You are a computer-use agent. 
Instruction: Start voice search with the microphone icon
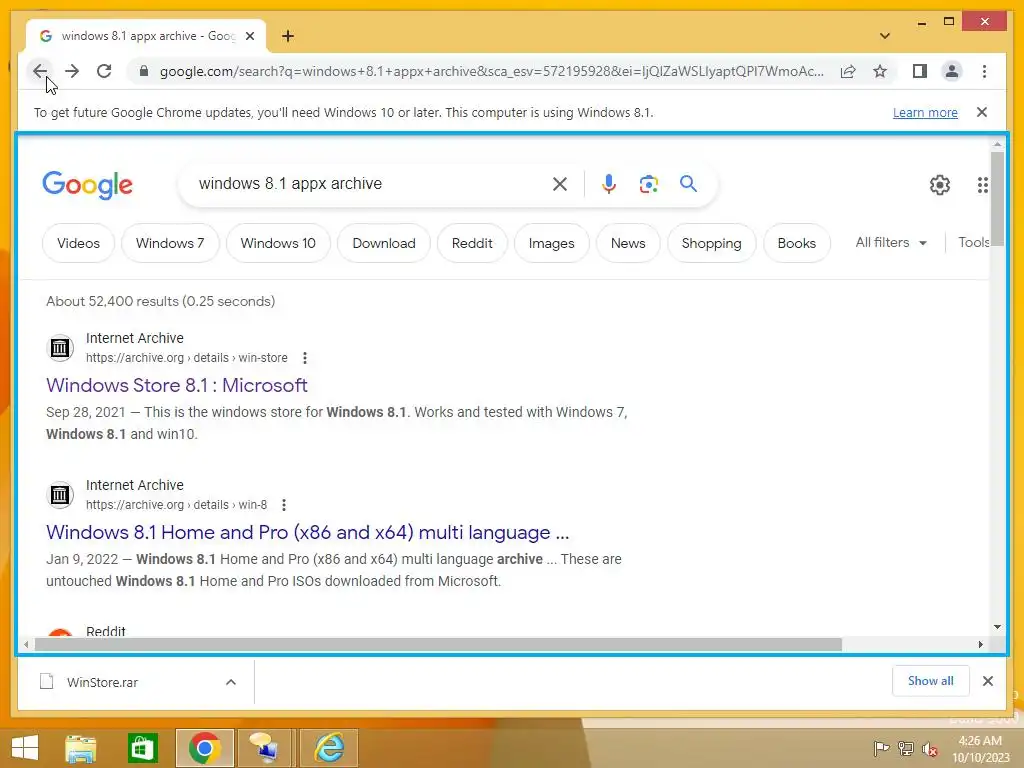coord(609,184)
